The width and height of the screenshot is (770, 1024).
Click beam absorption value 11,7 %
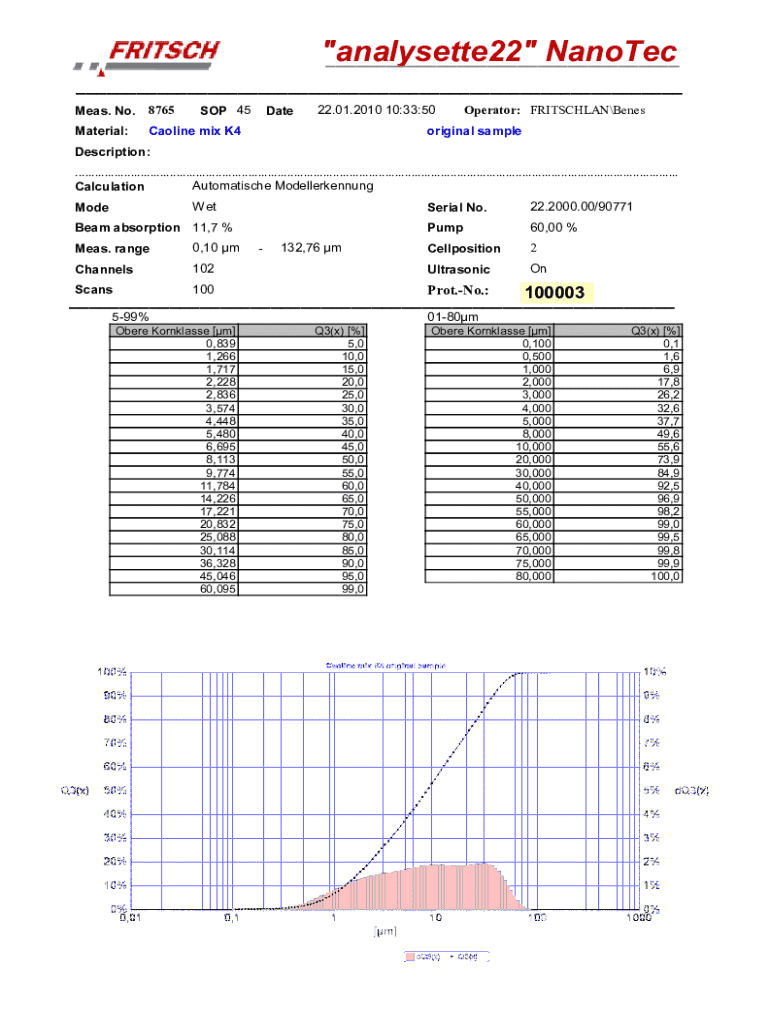[x=212, y=227]
